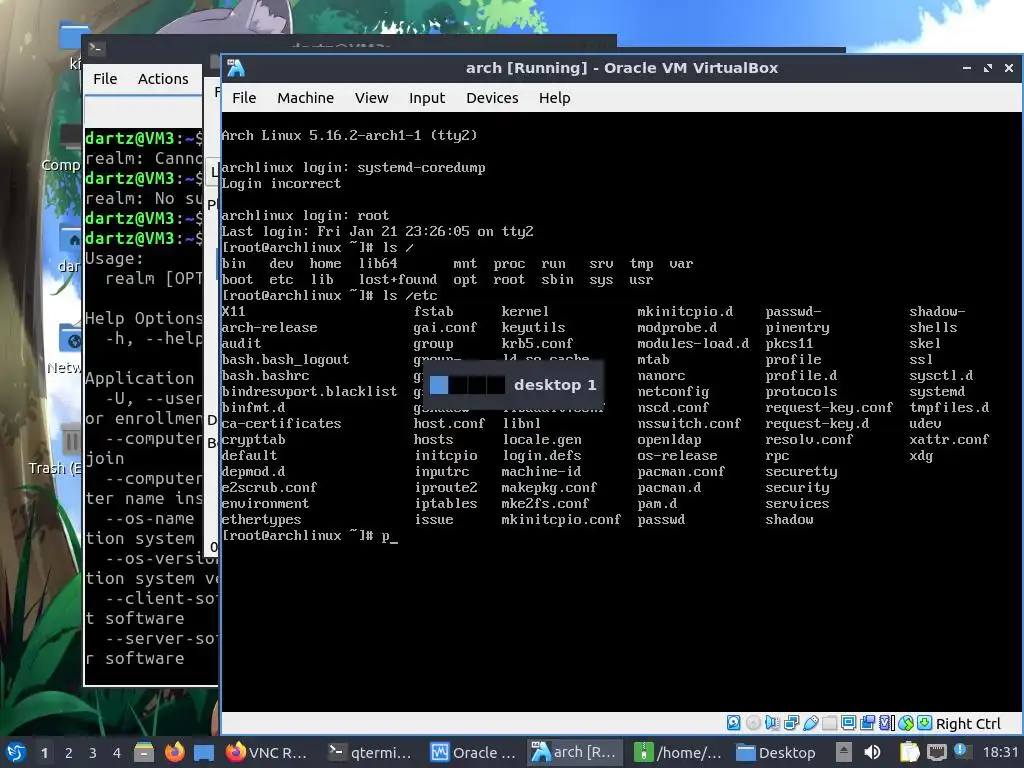The image size is (1024, 768).
Task: Switch to desktop 2 in the pager
Action: 69,753
